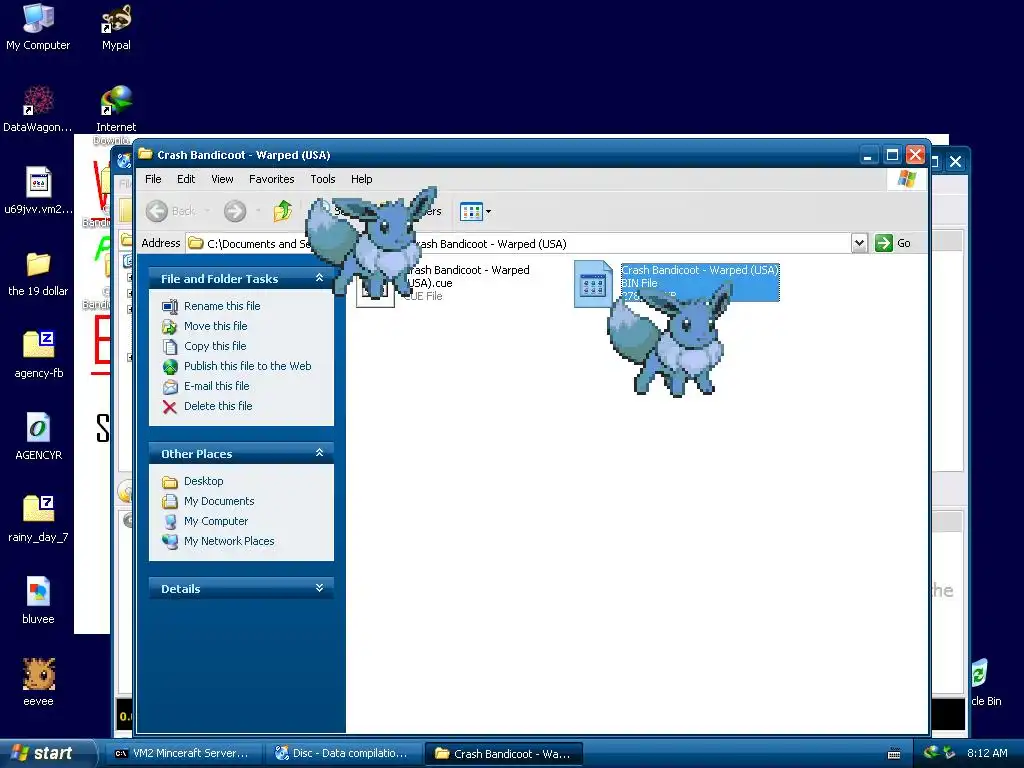Screen dimensions: 1024x768
Task: Click the Go button
Action: tap(893, 243)
